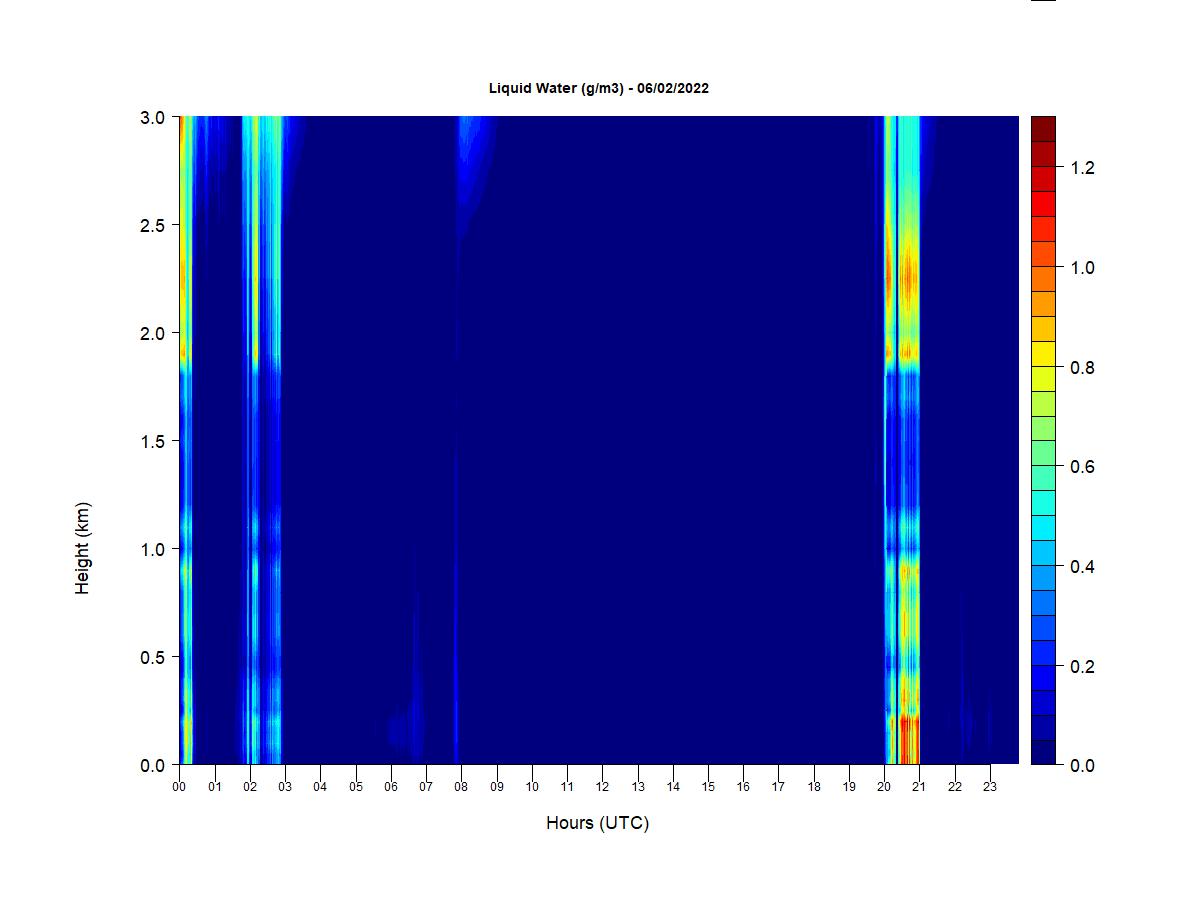This screenshot has width=1200, height=900.
Task: Select hour 08 tick on time axis
Action: click(x=461, y=787)
